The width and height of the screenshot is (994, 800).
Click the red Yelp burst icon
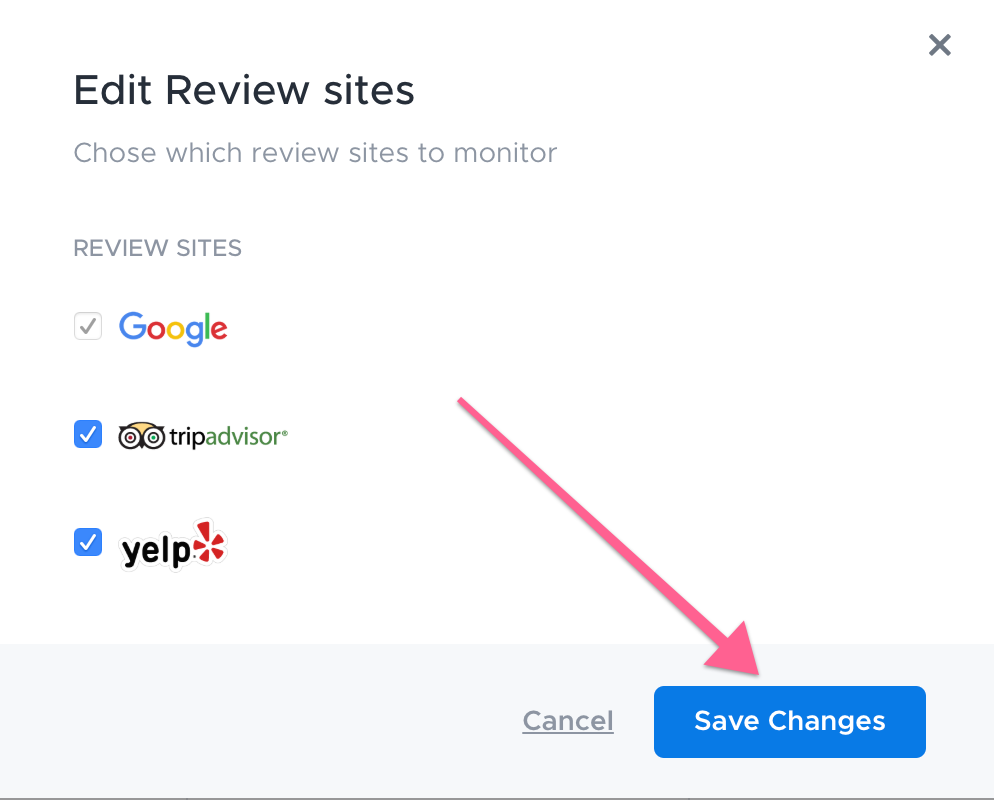coord(209,542)
